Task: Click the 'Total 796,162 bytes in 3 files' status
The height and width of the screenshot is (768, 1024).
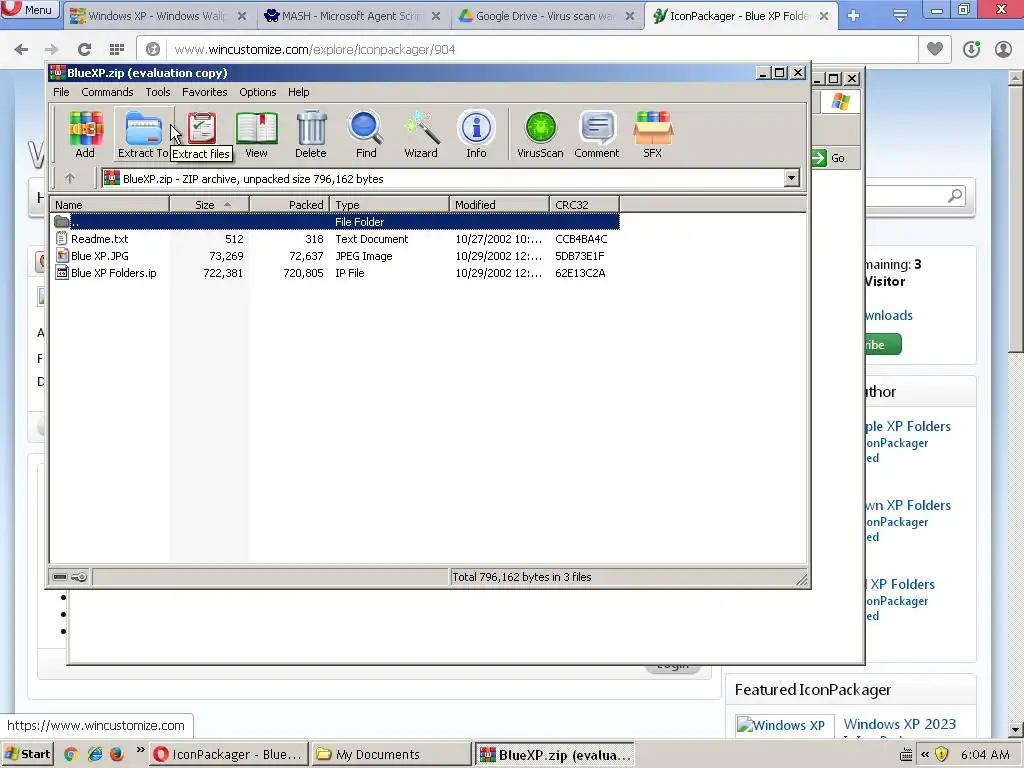Action: click(x=522, y=577)
